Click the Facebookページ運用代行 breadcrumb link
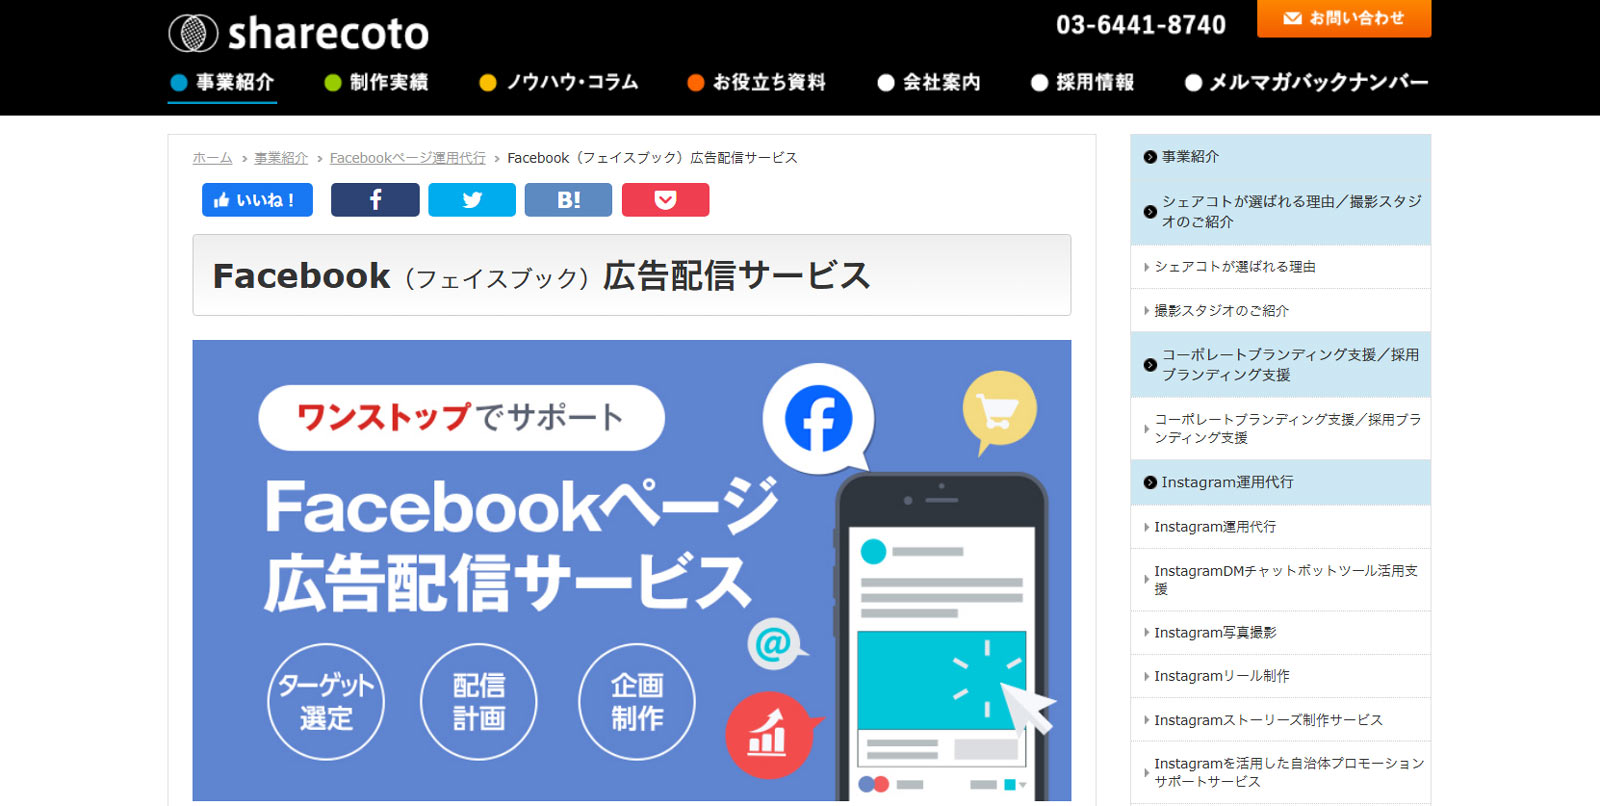Image resolution: width=1600 pixels, height=806 pixels. click(x=407, y=158)
